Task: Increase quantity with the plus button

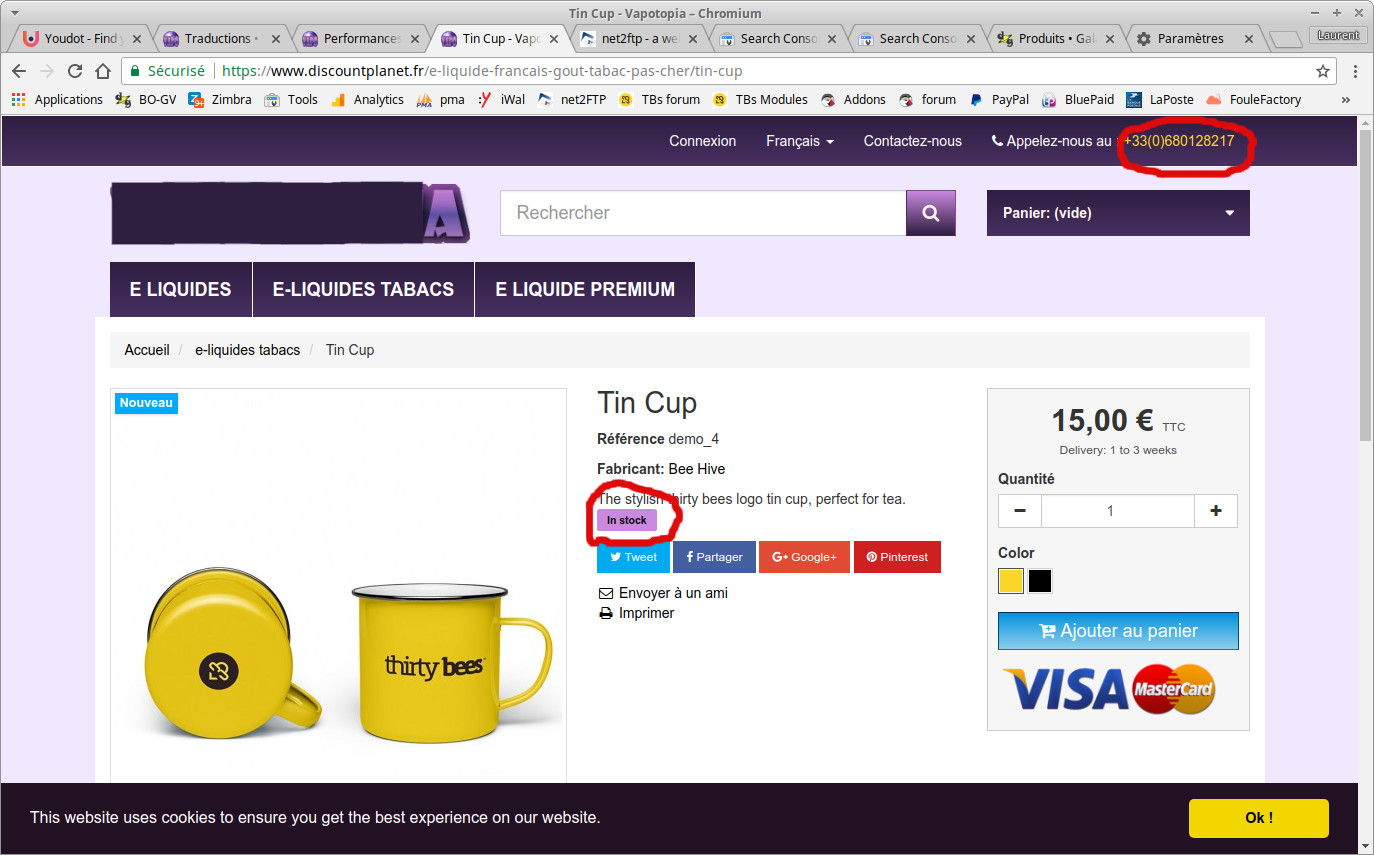Action: (x=1215, y=511)
